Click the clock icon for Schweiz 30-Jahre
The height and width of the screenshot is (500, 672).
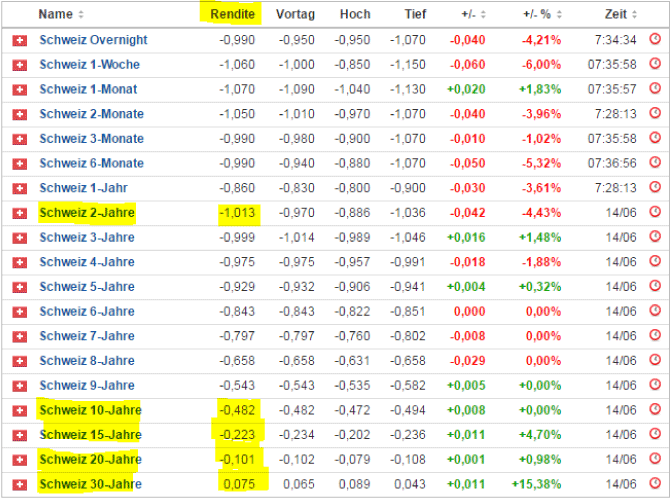[x=655, y=484]
